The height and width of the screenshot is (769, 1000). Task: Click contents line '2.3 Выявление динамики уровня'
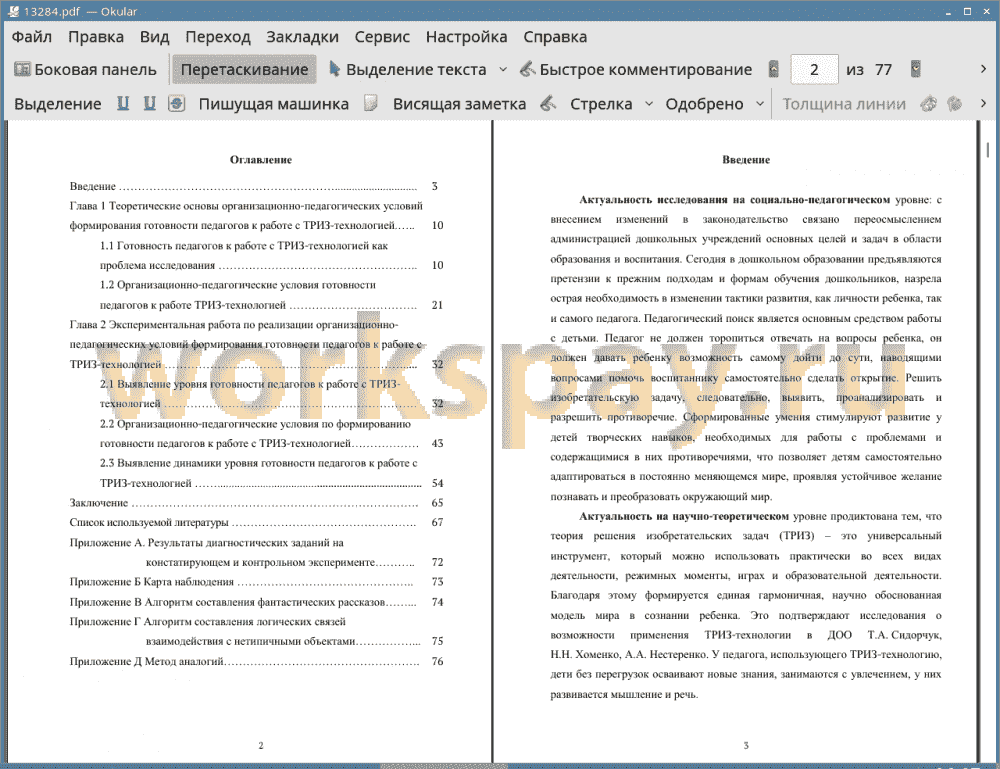pyautogui.click(x=258, y=463)
